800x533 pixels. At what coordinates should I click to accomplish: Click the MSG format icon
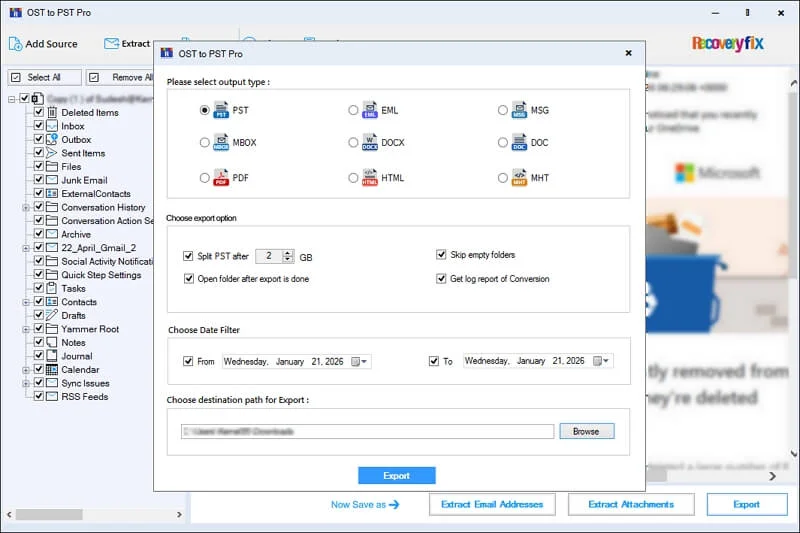click(x=519, y=110)
